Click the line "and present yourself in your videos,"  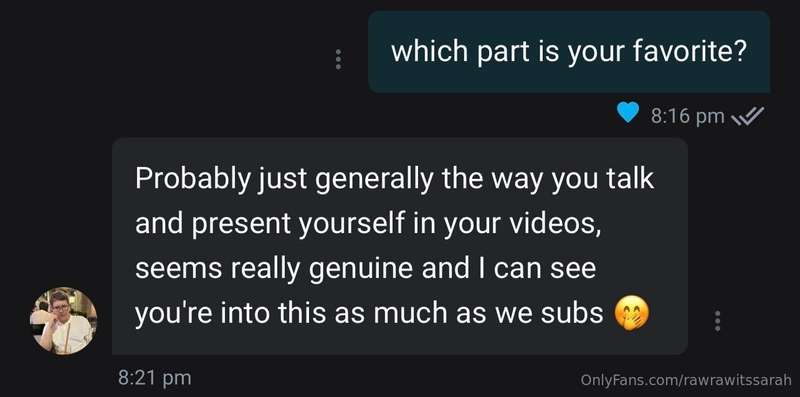pyautogui.click(x=368, y=225)
